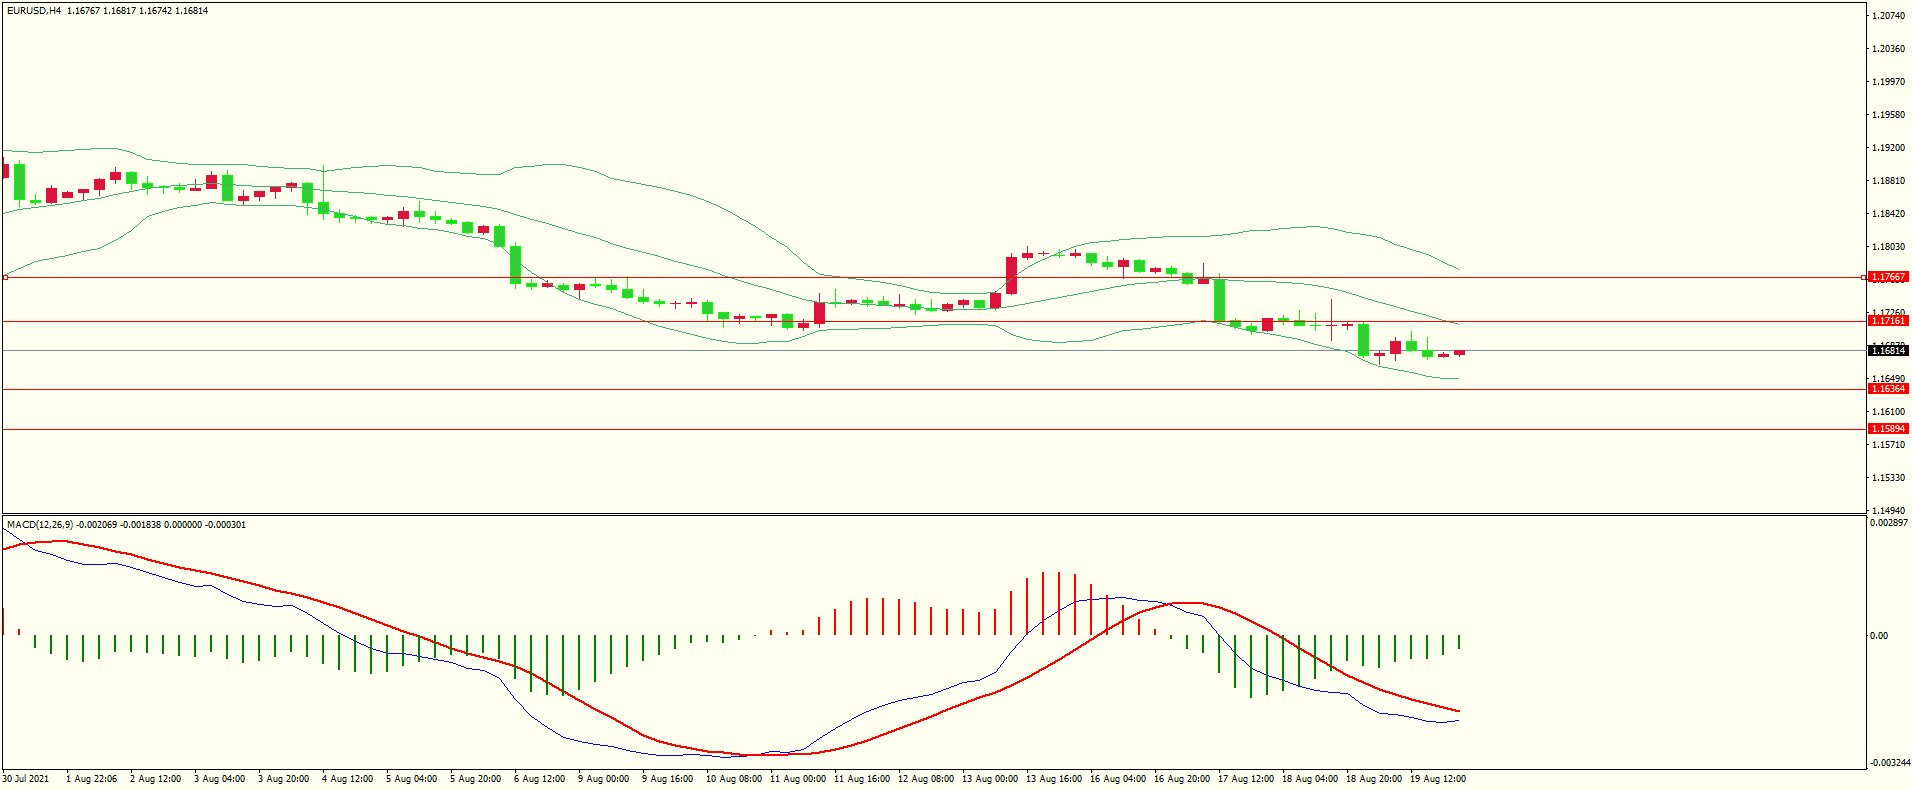Select the red 1.15894 price level label

(1888, 429)
